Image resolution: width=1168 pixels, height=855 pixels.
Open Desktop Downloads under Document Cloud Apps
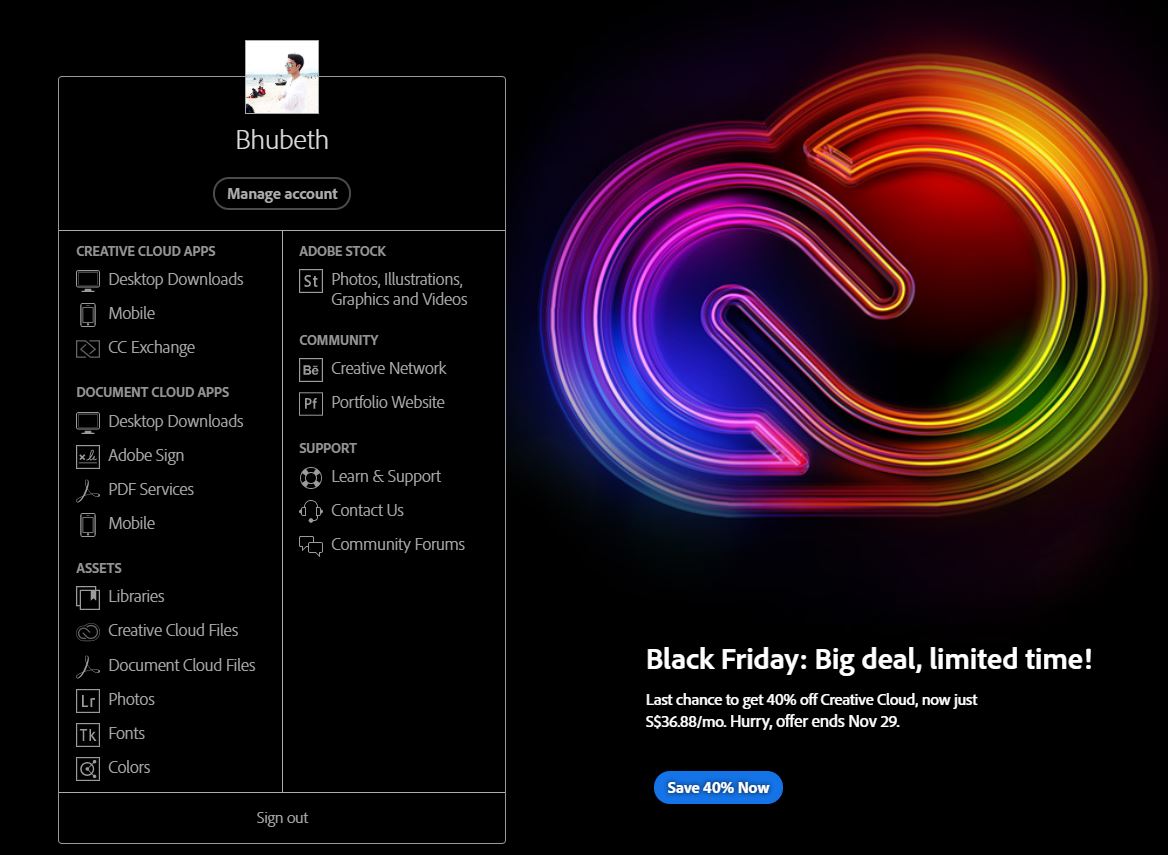pyautogui.click(x=176, y=422)
